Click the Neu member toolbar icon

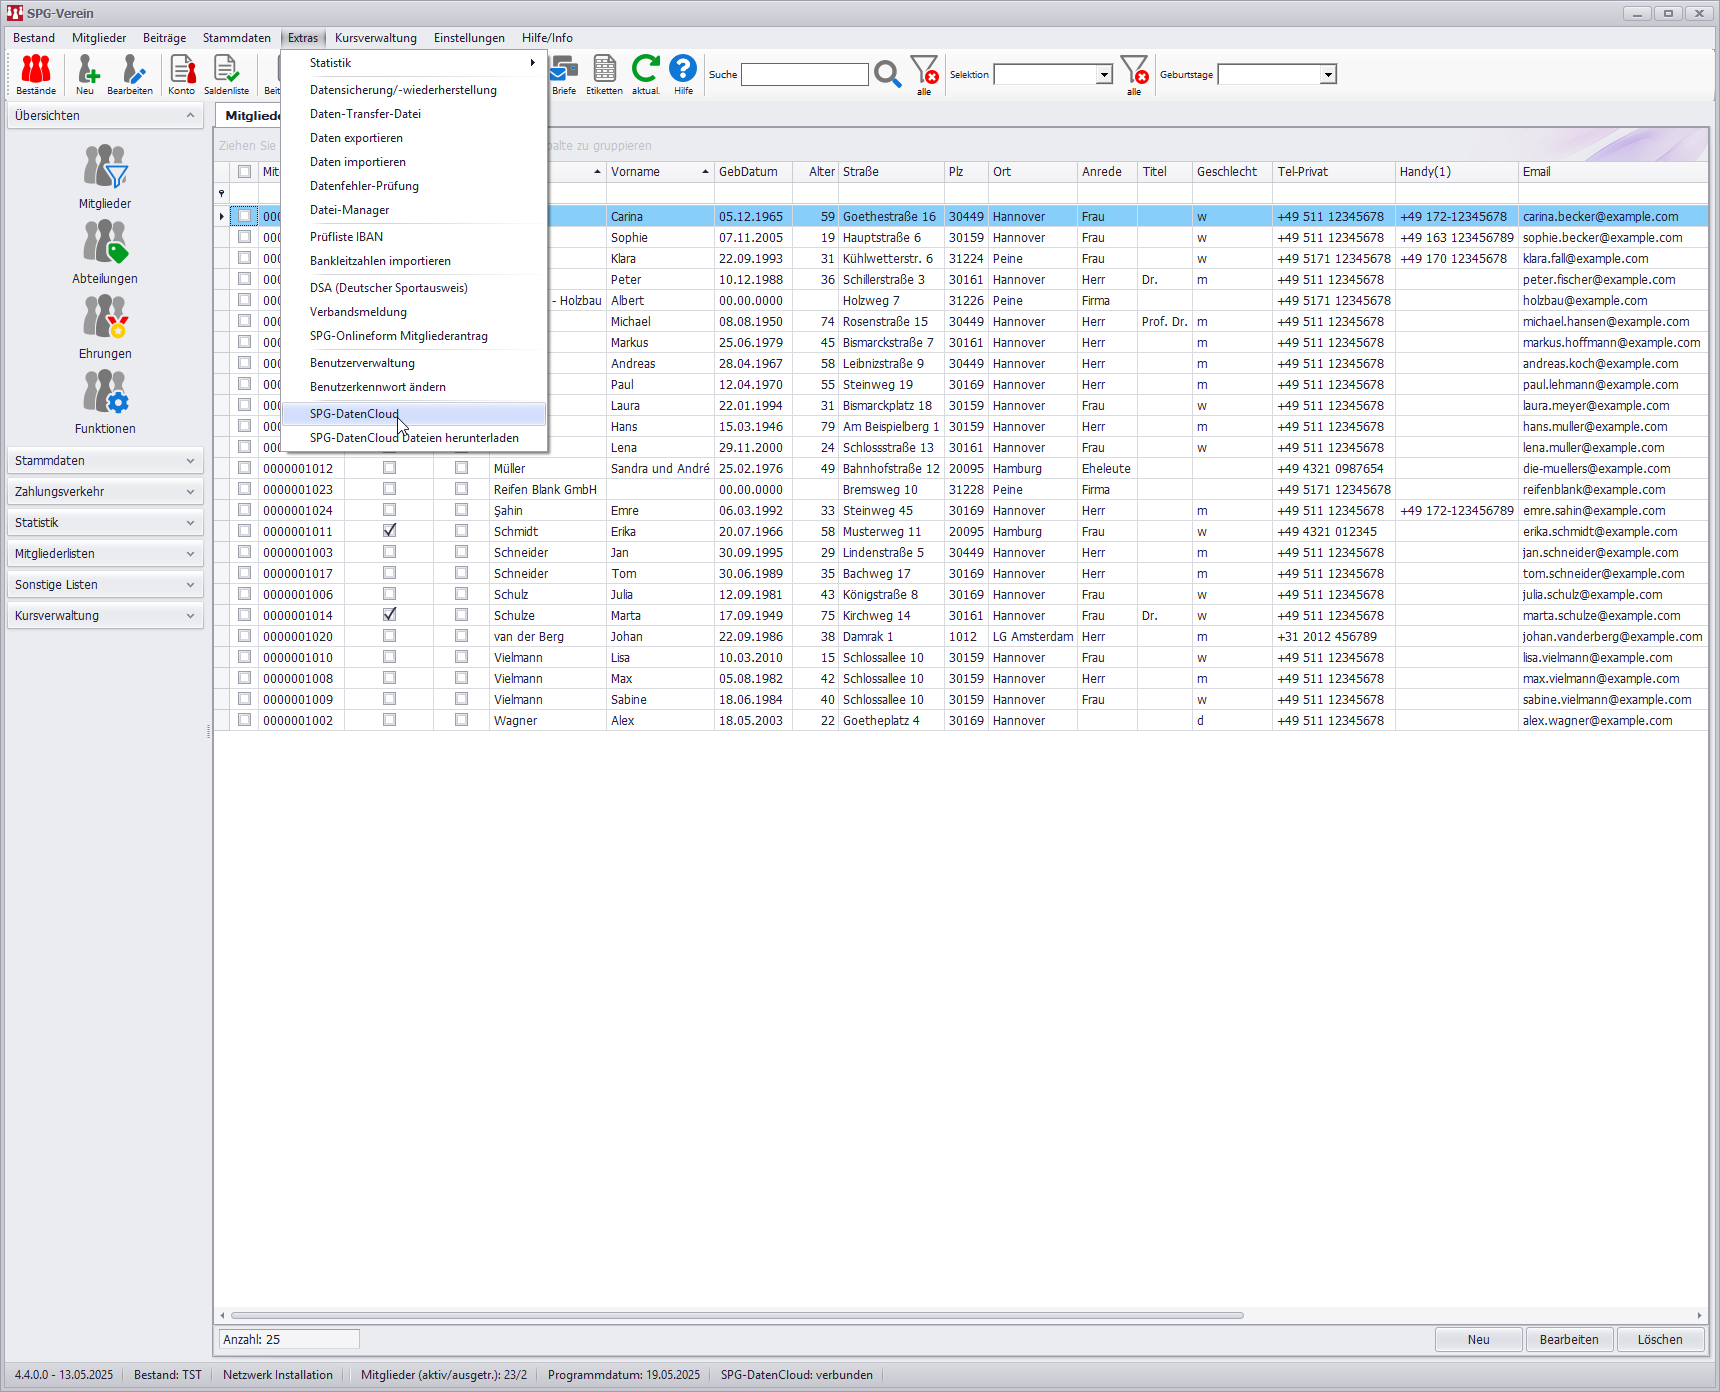[86, 74]
